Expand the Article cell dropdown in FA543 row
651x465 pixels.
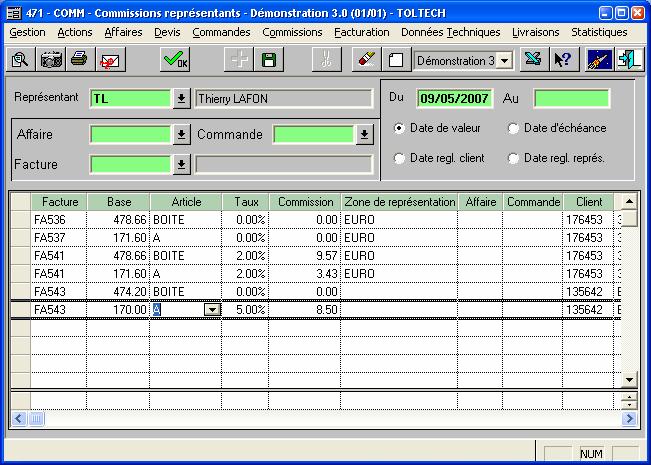211,310
